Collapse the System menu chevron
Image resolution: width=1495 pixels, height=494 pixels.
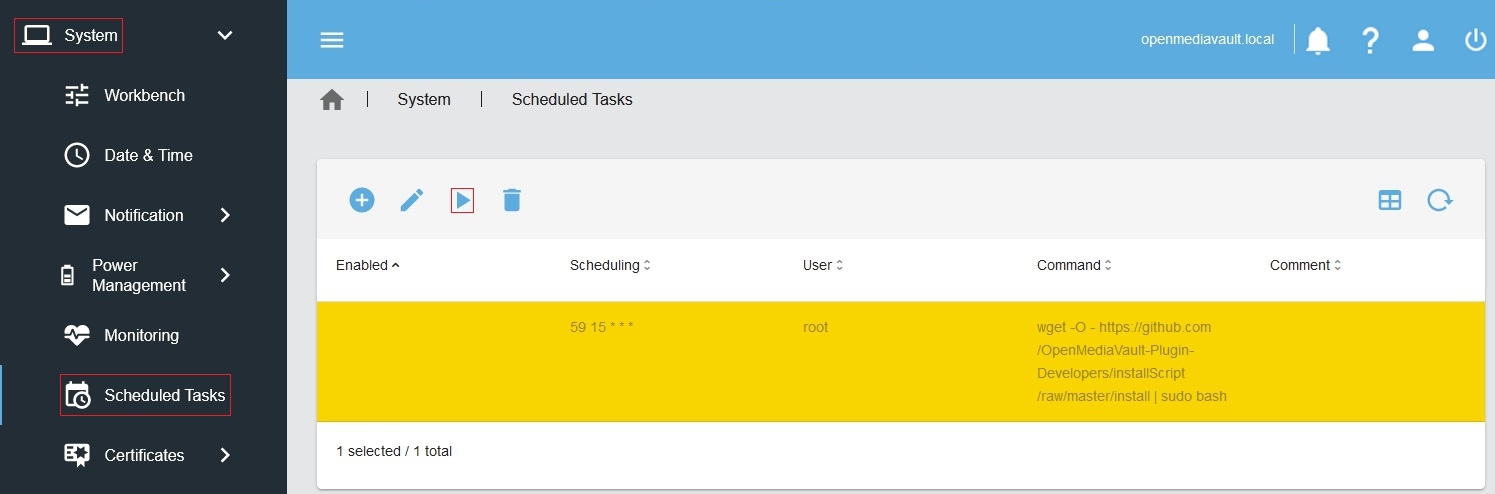coord(225,36)
